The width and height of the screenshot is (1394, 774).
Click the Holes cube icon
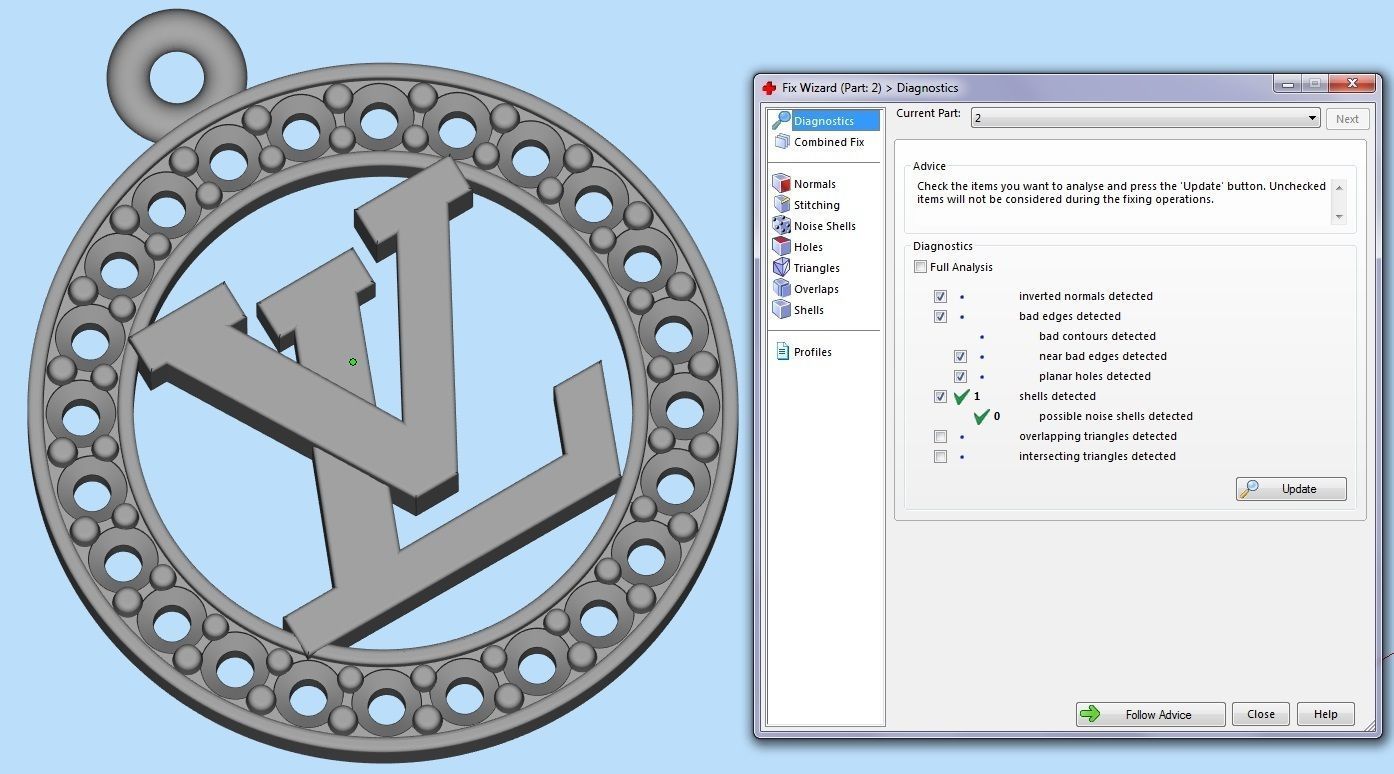coord(781,246)
